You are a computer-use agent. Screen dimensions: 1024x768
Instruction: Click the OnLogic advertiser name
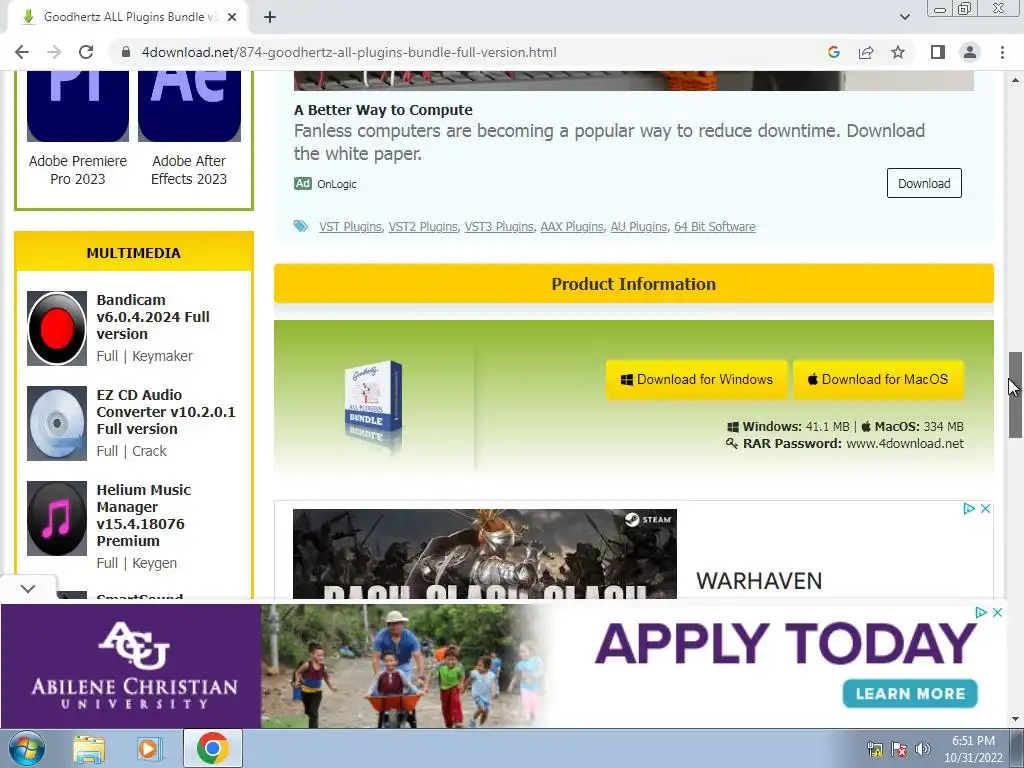click(337, 184)
